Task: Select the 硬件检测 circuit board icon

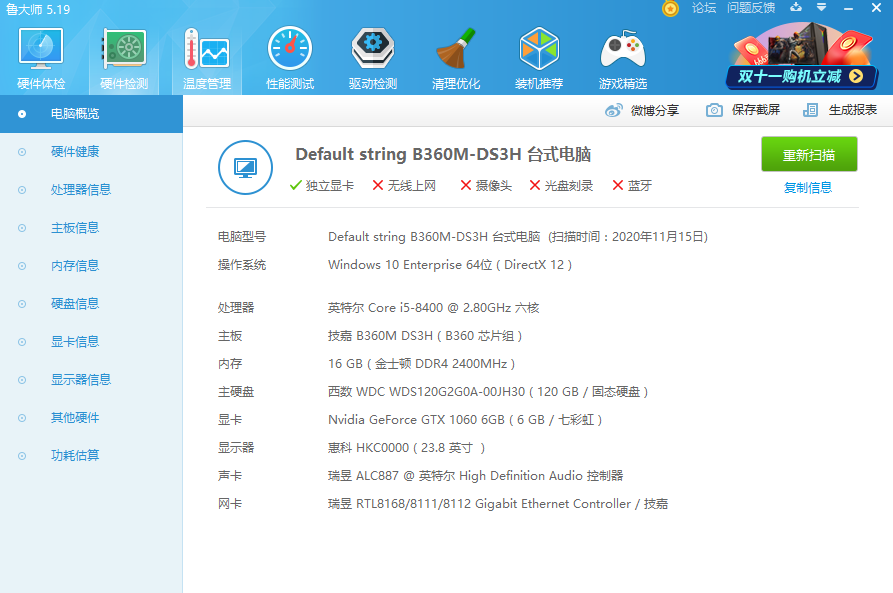Action: tap(124, 48)
